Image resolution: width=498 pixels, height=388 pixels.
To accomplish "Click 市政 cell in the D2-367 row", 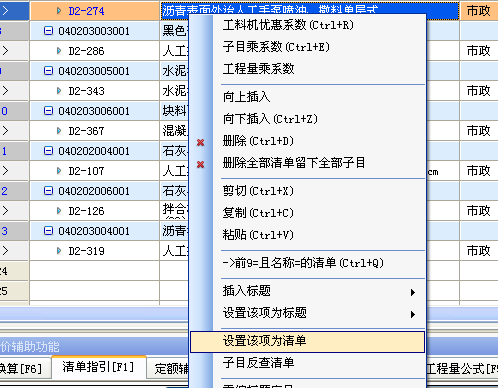I will pos(479,131).
